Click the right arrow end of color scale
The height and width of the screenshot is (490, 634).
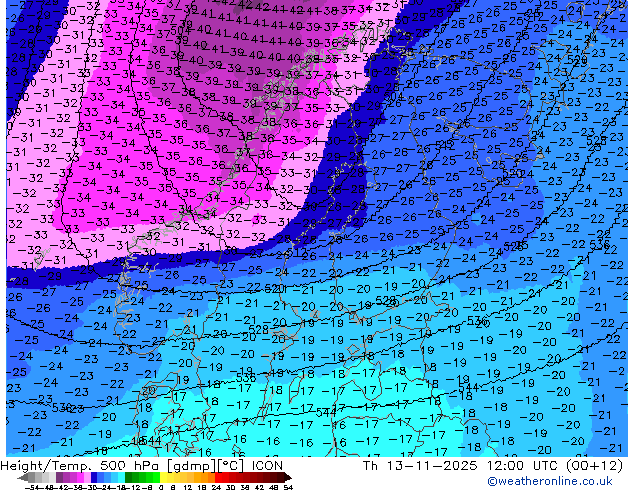coord(288,477)
